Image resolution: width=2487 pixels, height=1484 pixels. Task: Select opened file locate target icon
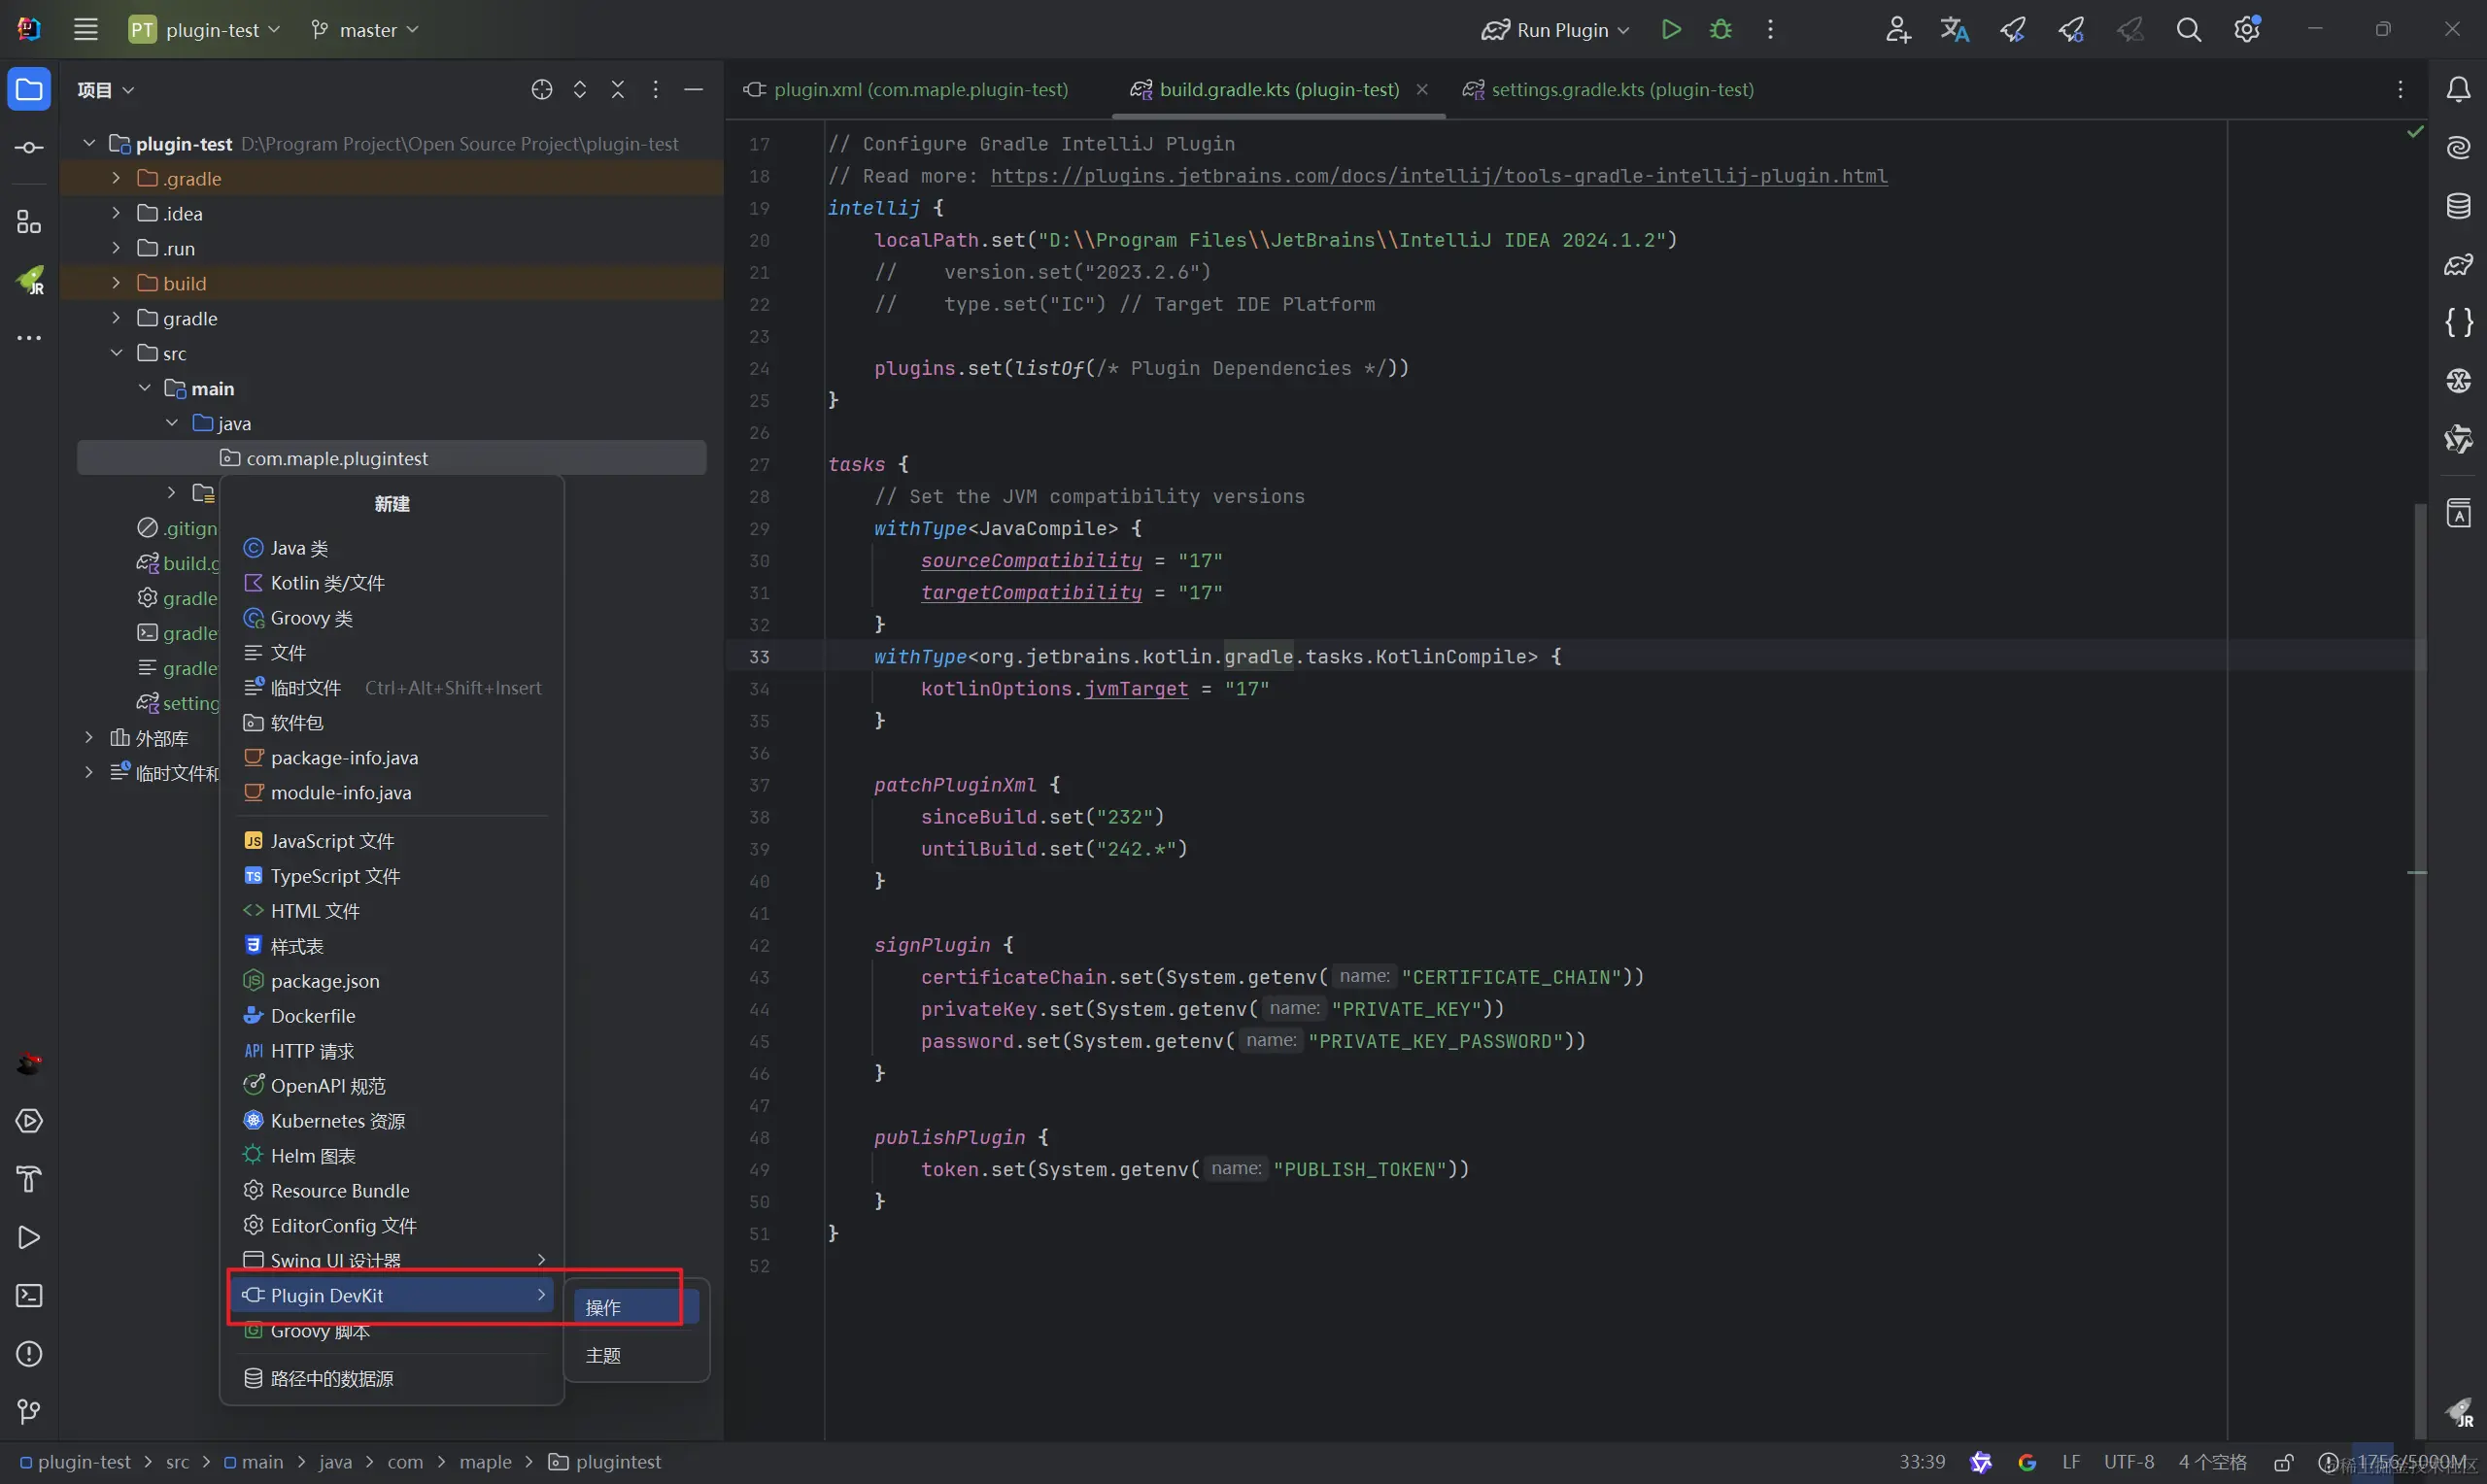point(542,90)
